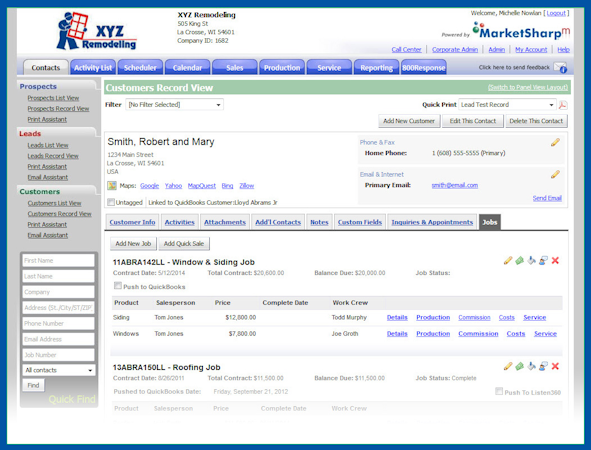591x450 pixels.
Task: Click the Add New Customer button
Action: point(409,121)
